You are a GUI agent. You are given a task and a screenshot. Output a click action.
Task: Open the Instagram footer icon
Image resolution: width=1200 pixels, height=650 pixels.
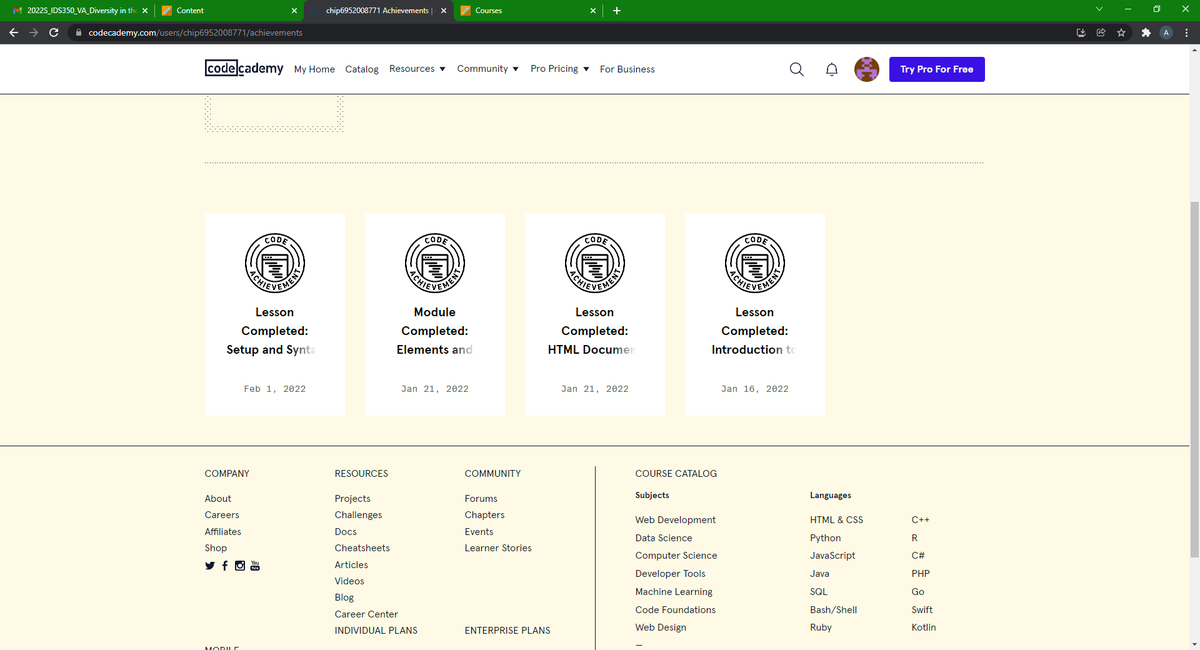coord(239,566)
